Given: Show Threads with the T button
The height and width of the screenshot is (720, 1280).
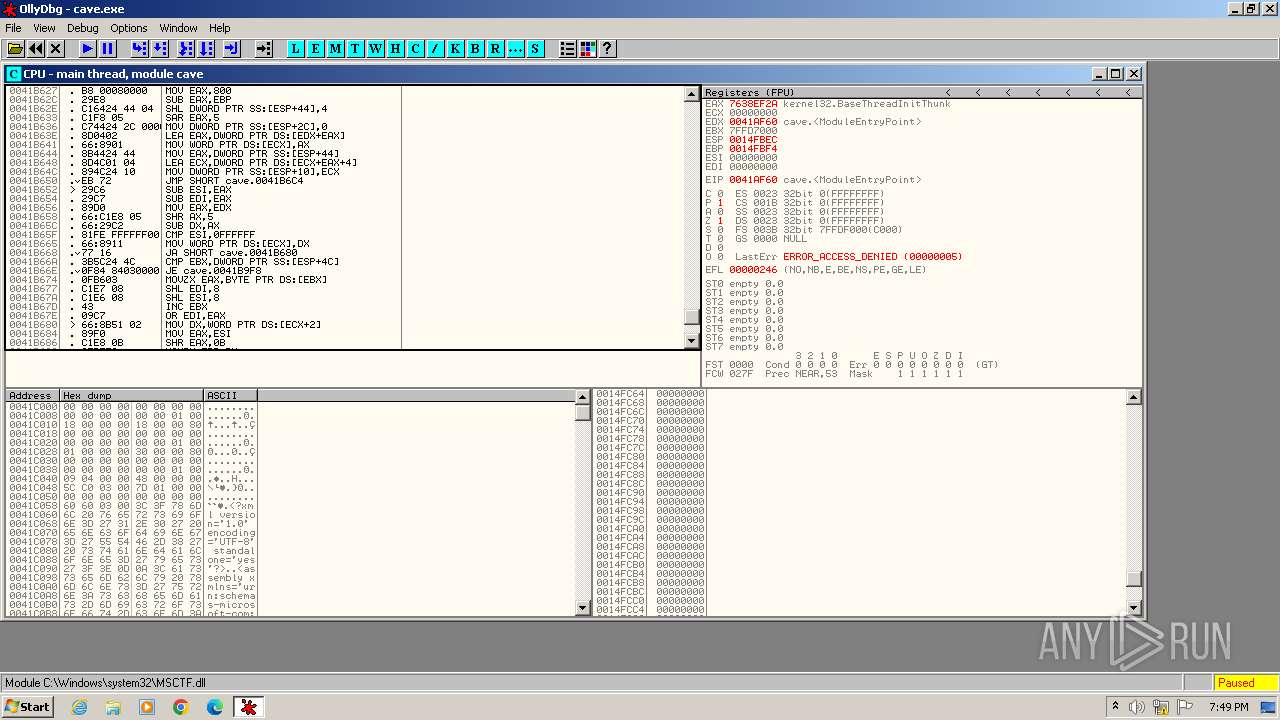Looking at the screenshot, I should [355, 48].
